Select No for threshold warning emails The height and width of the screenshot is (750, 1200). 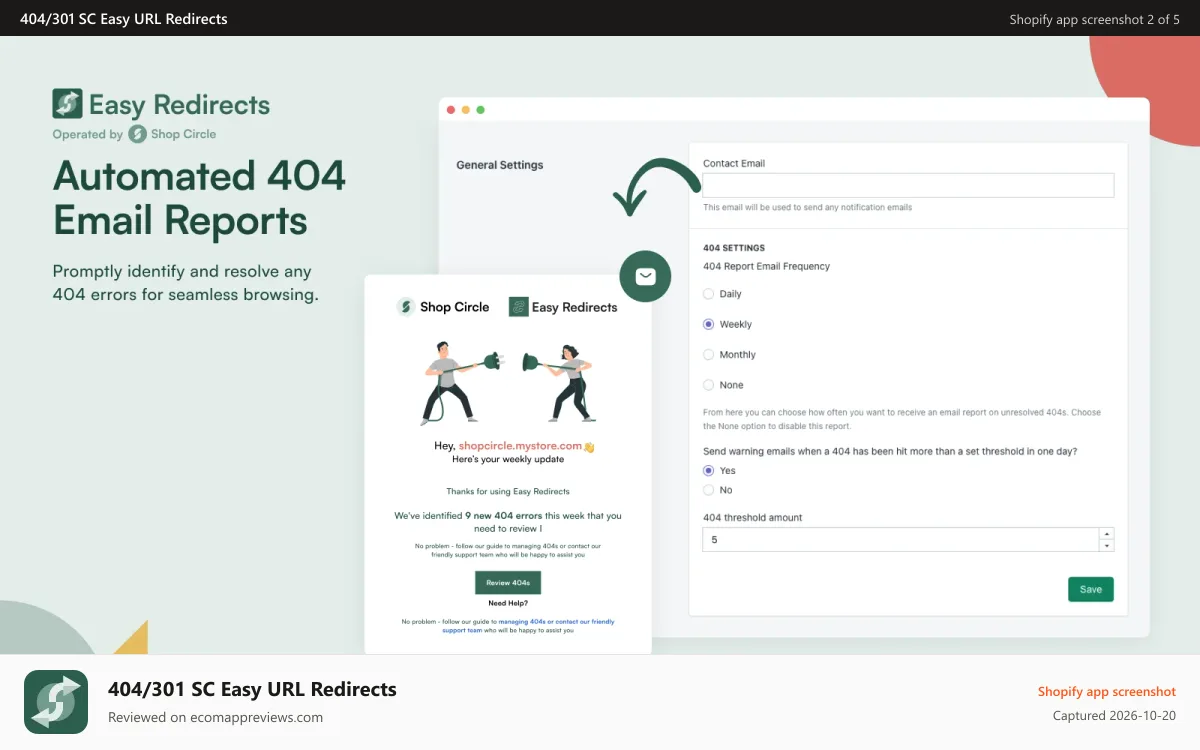click(x=709, y=490)
